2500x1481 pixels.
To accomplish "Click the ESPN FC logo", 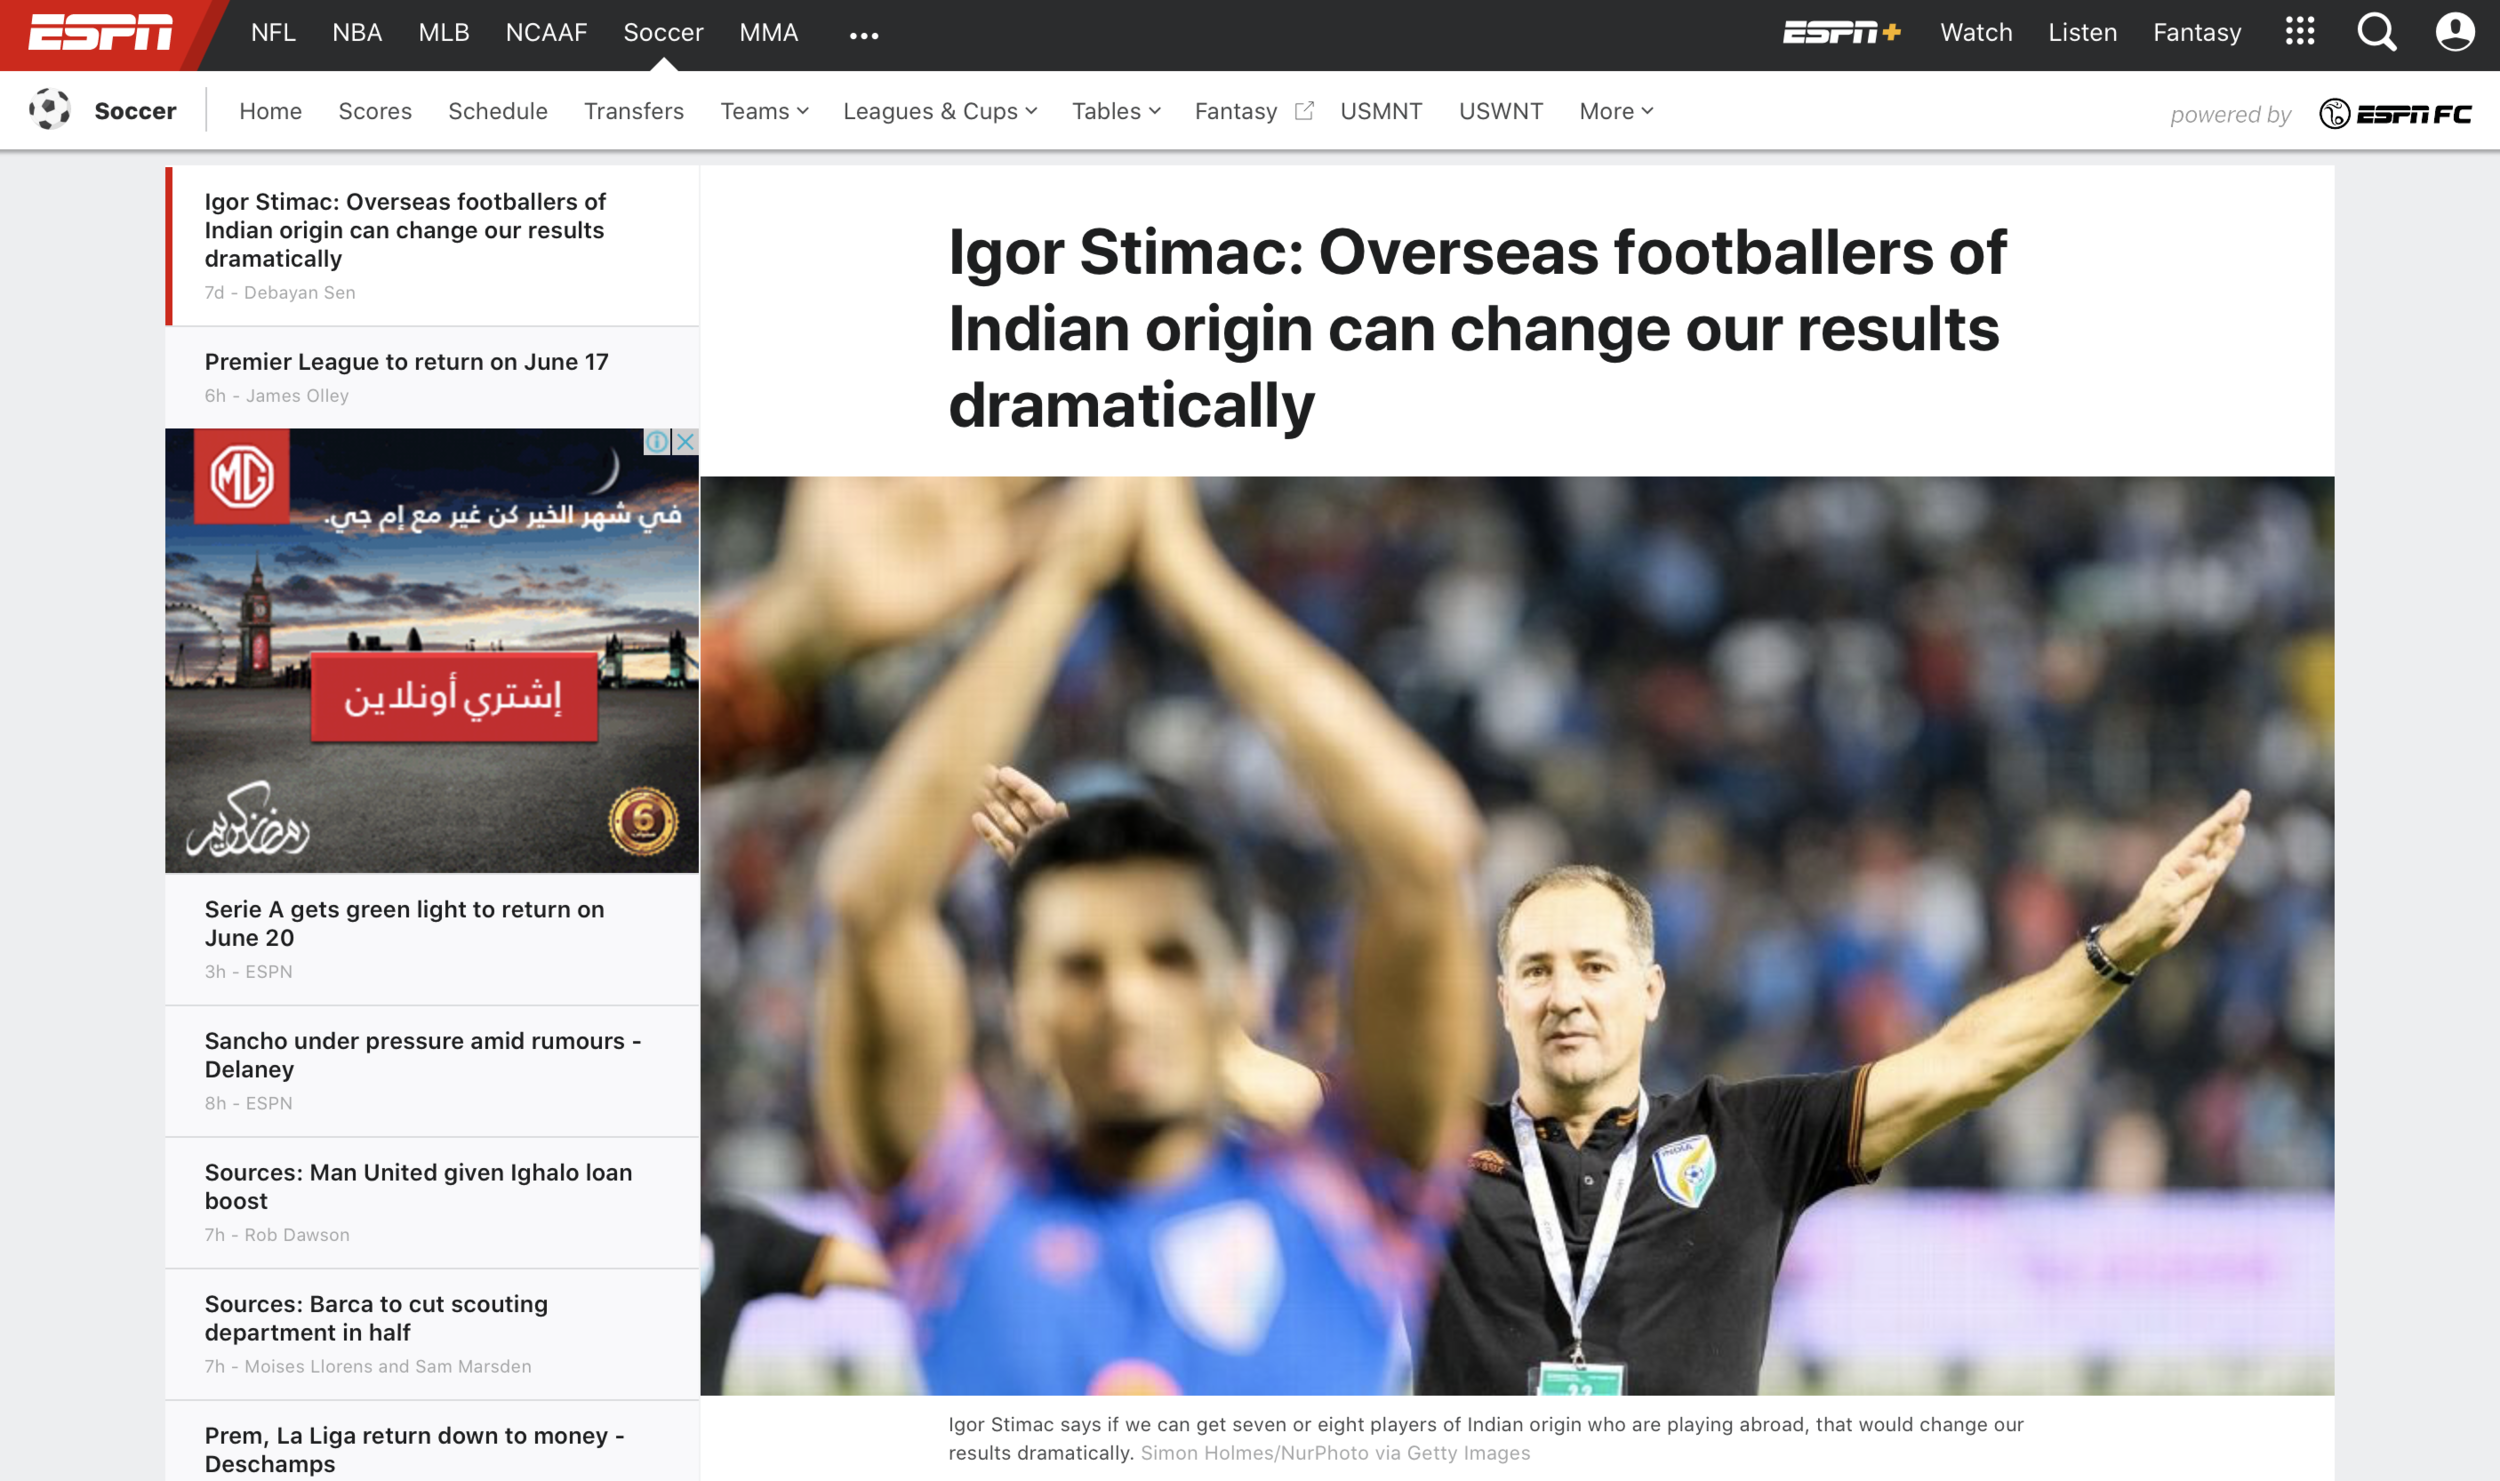I will [x=2395, y=112].
